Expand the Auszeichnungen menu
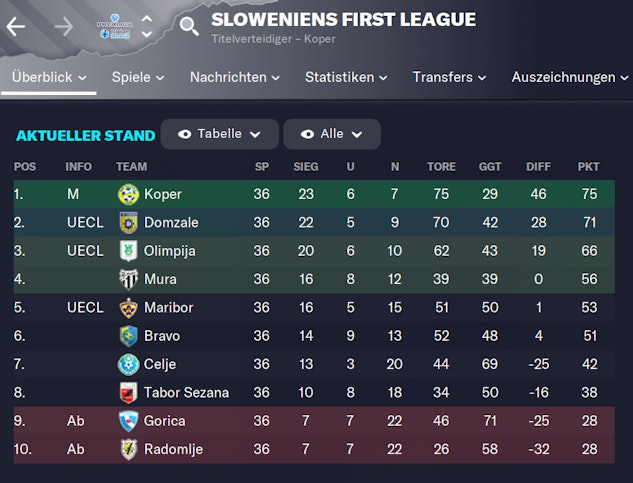633x483 pixels. 571,77
